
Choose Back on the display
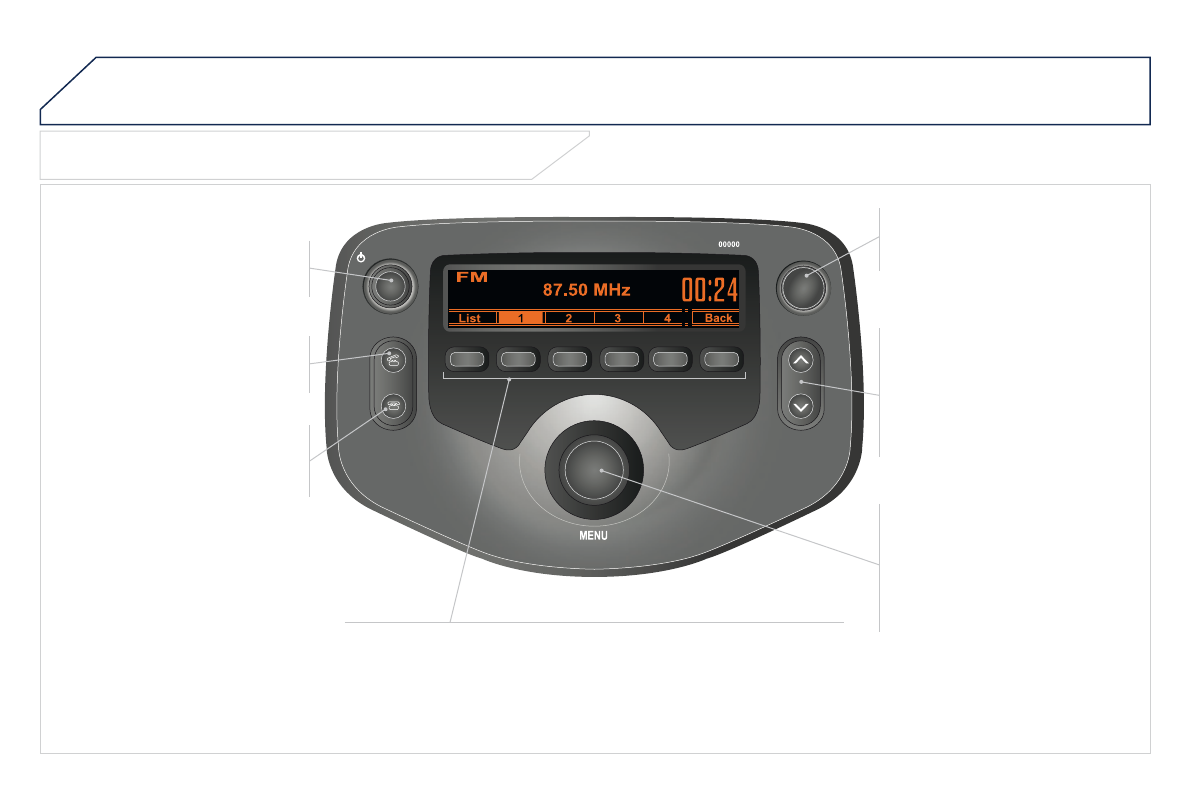point(717,318)
